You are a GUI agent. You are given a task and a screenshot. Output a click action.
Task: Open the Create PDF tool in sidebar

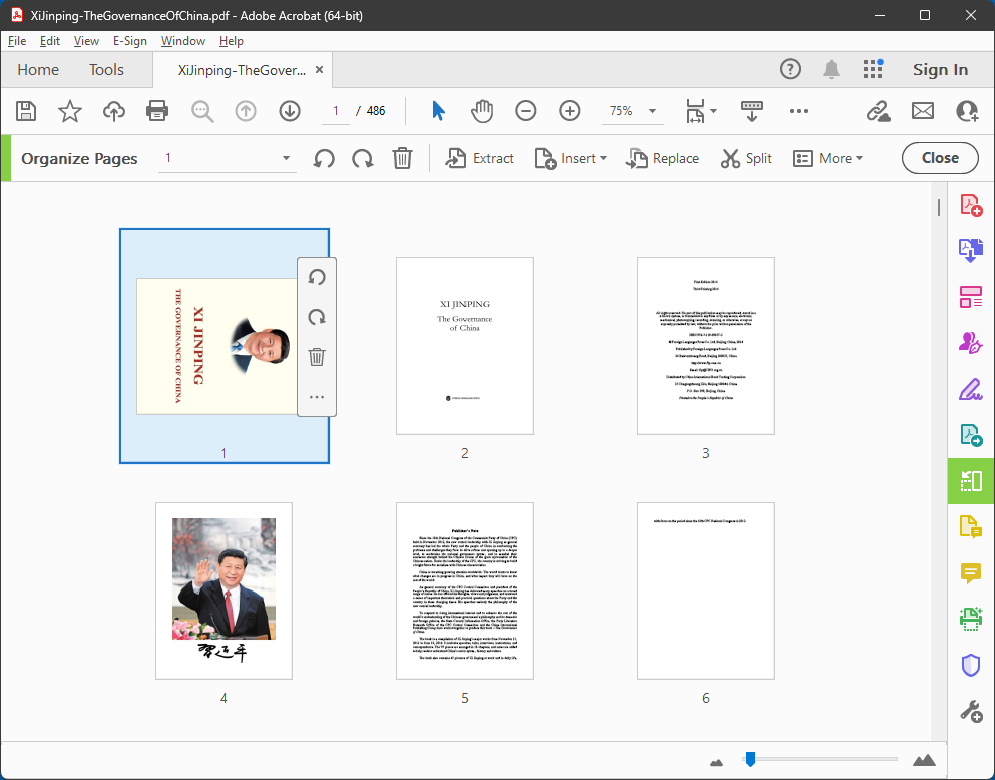click(x=971, y=205)
